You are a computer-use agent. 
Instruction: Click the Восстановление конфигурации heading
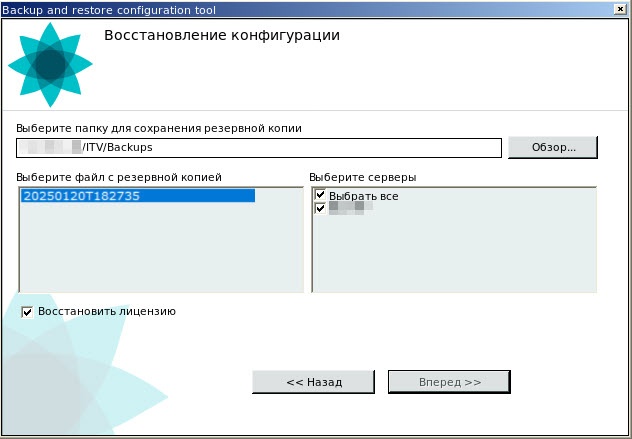(222, 35)
